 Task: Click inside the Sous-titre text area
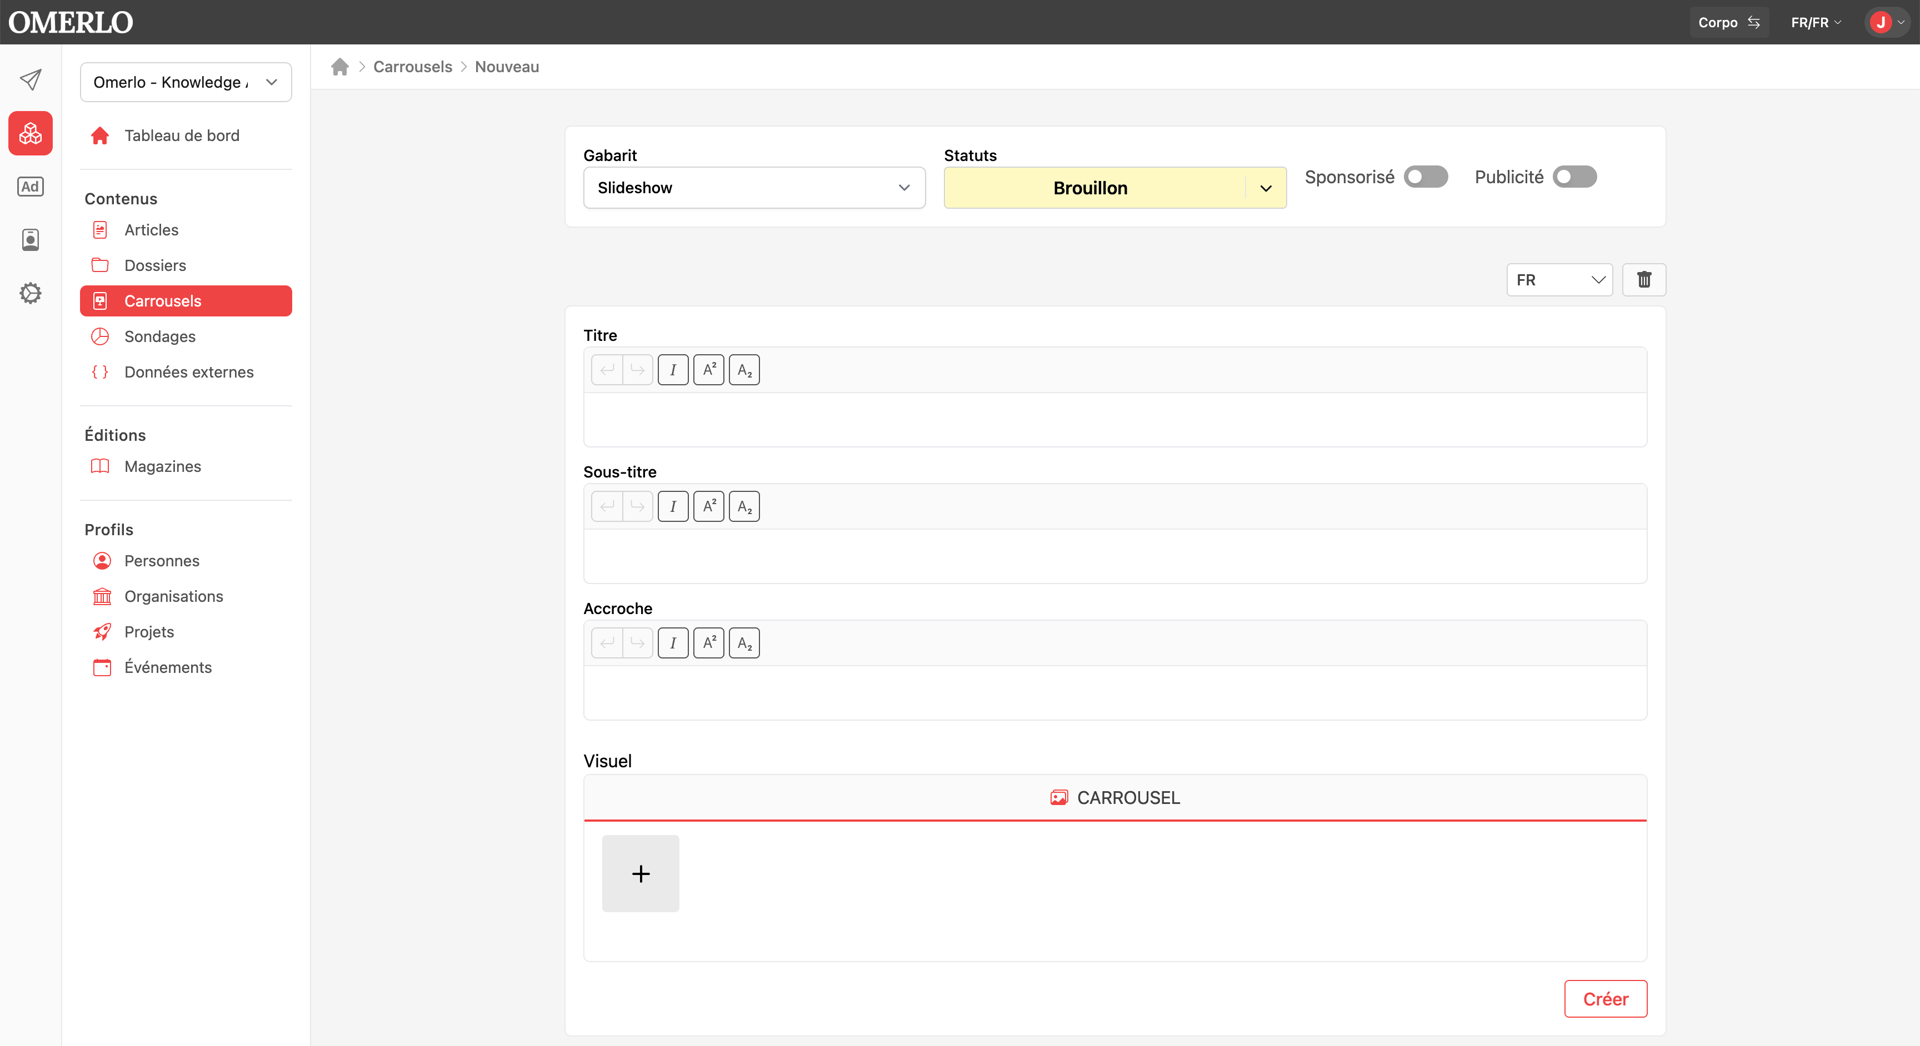pos(1115,556)
